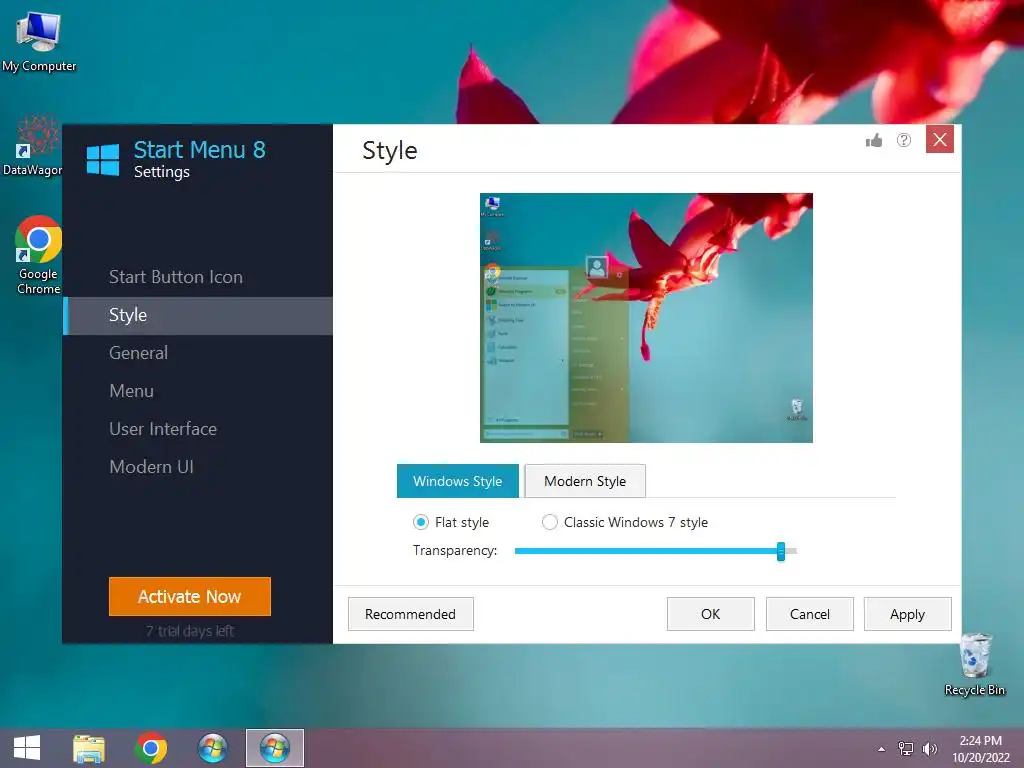
Task: Select the Style sidebar item
Action: click(198, 315)
